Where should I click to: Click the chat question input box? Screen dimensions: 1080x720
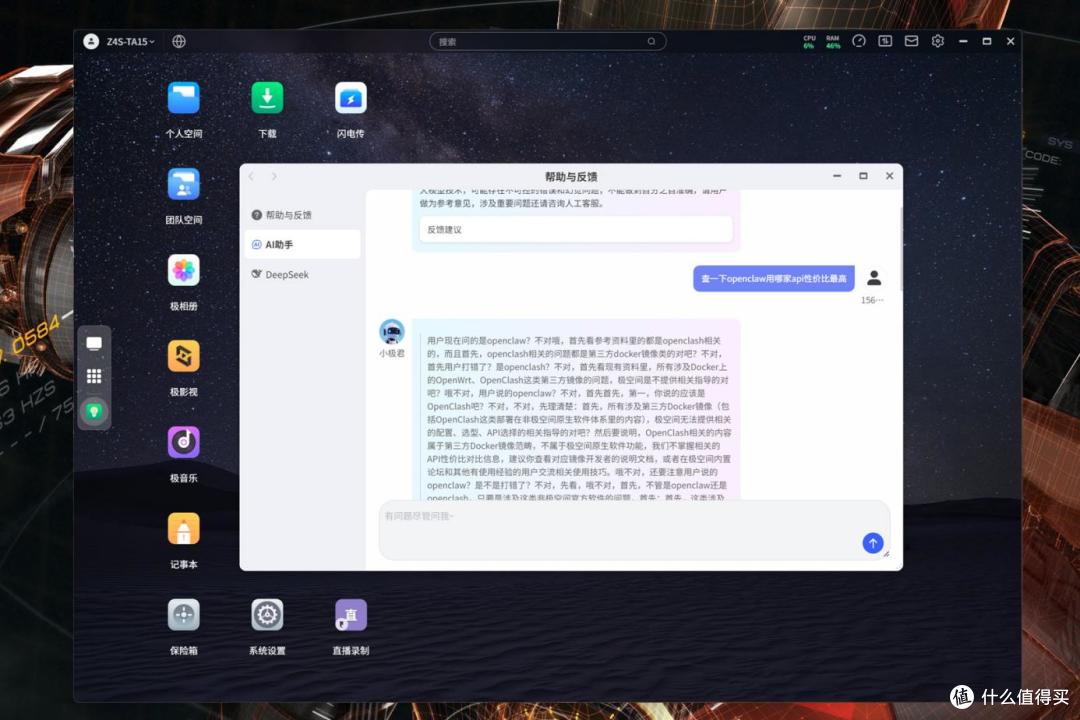click(634, 530)
